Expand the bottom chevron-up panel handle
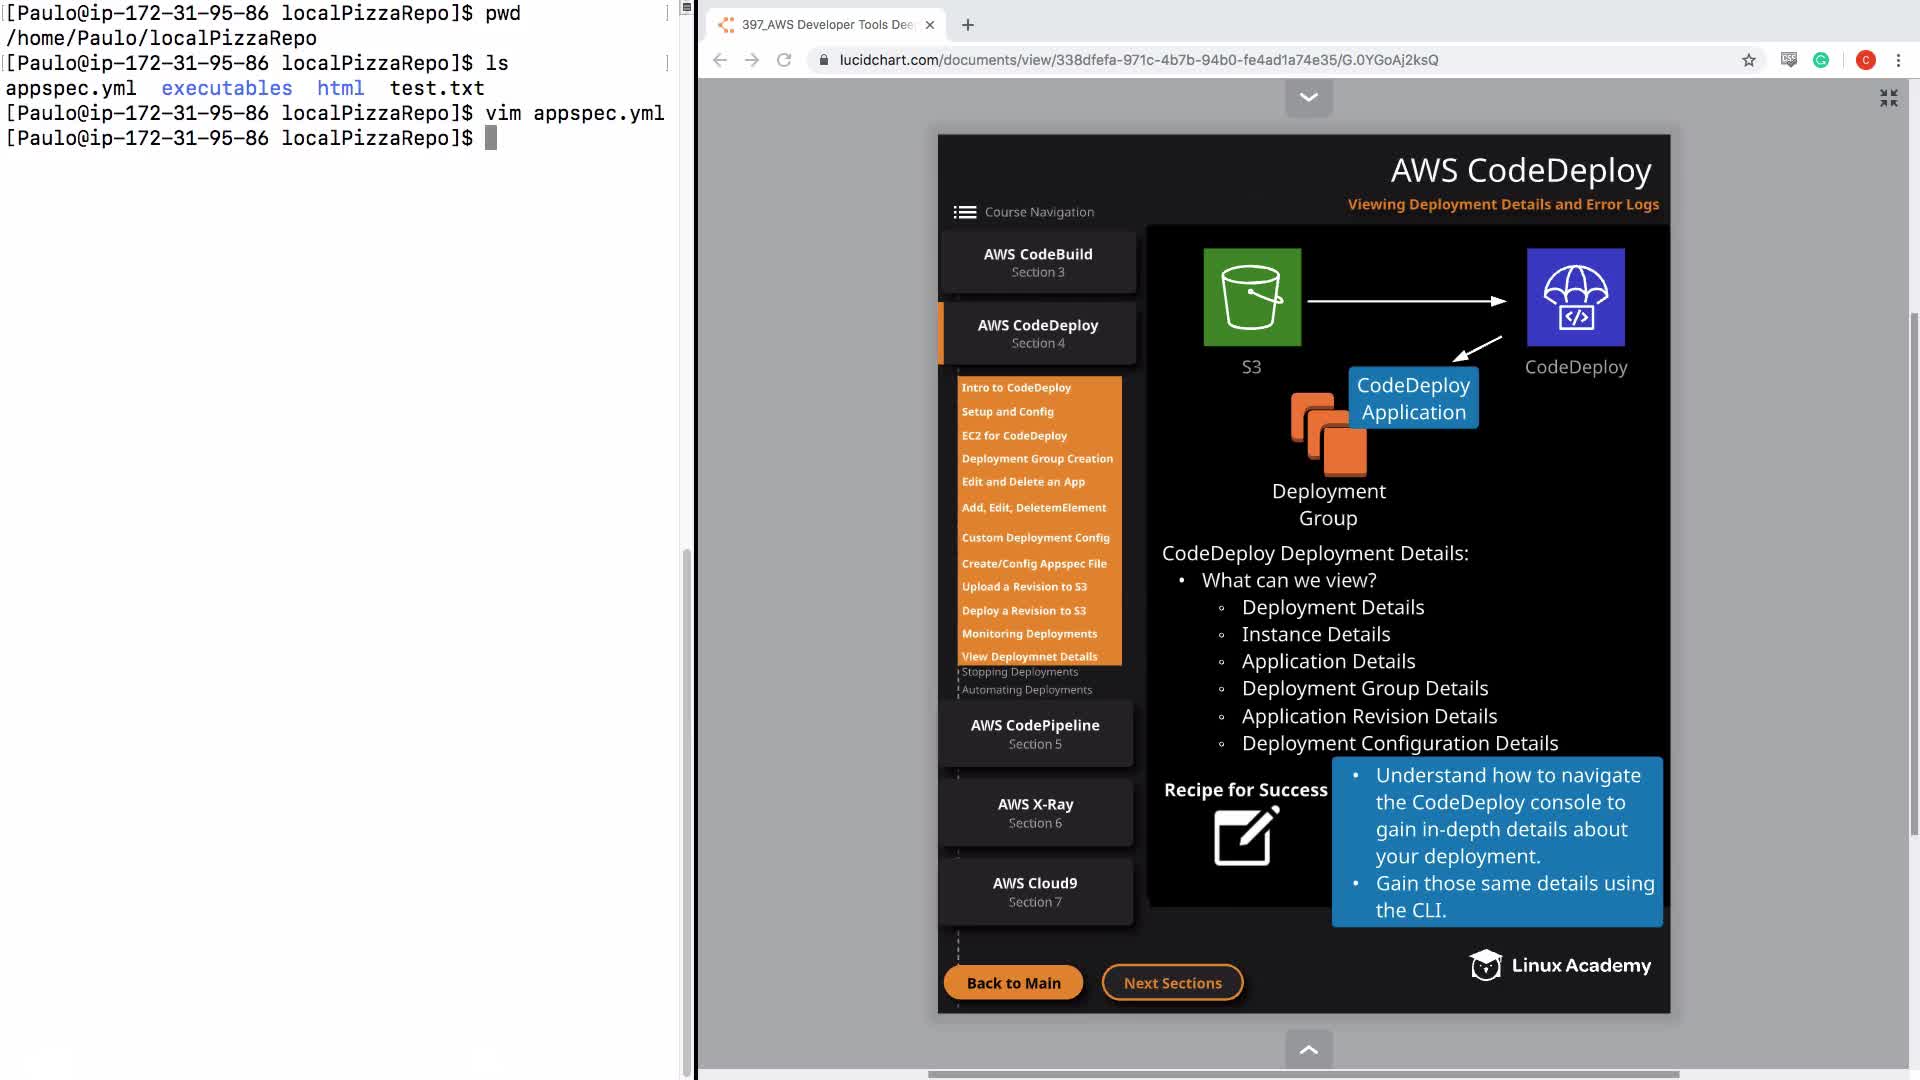 point(1308,1050)
